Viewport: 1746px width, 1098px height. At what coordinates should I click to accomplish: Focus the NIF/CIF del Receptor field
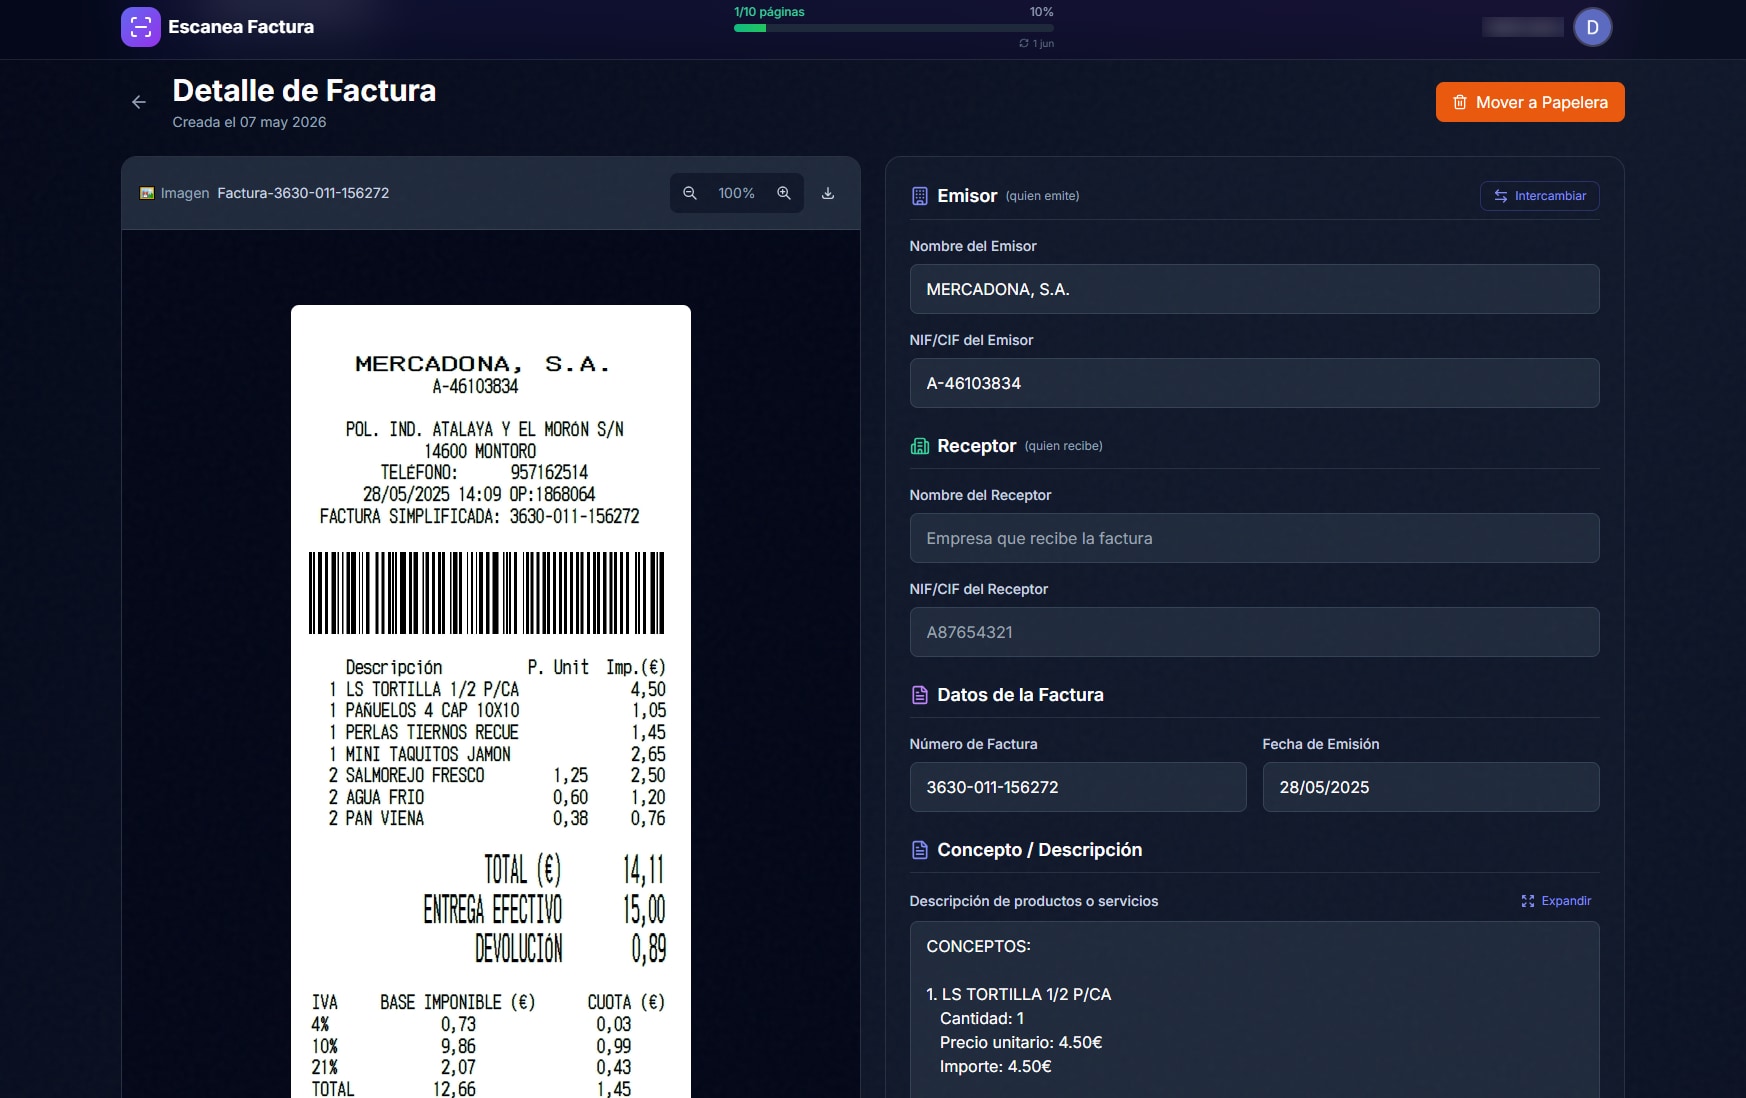(1254, 632)
